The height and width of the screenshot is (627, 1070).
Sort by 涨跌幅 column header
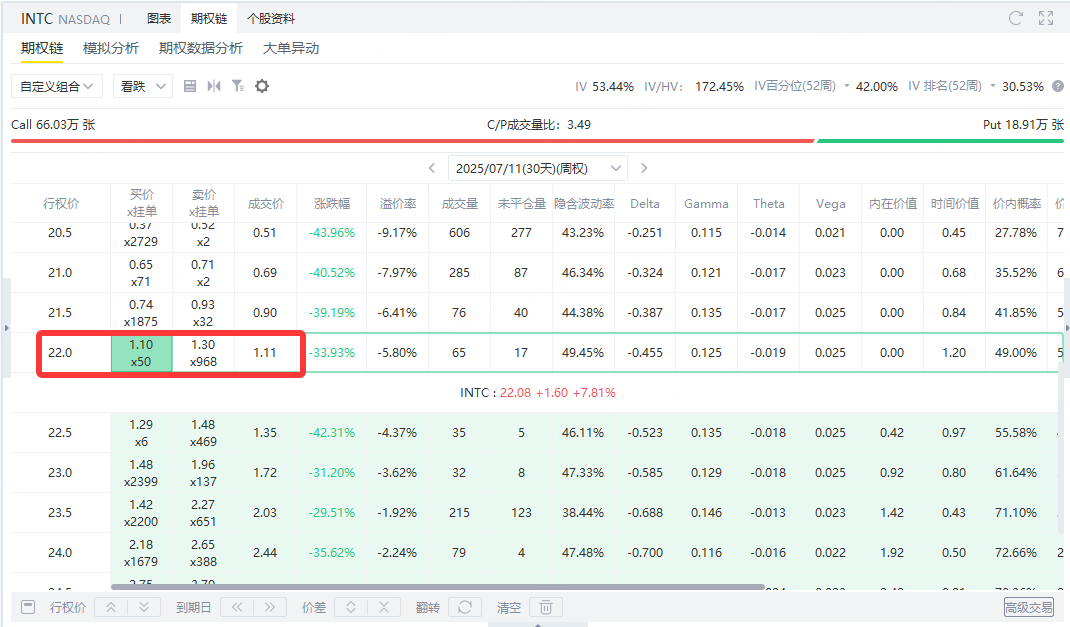pos(332,203)
